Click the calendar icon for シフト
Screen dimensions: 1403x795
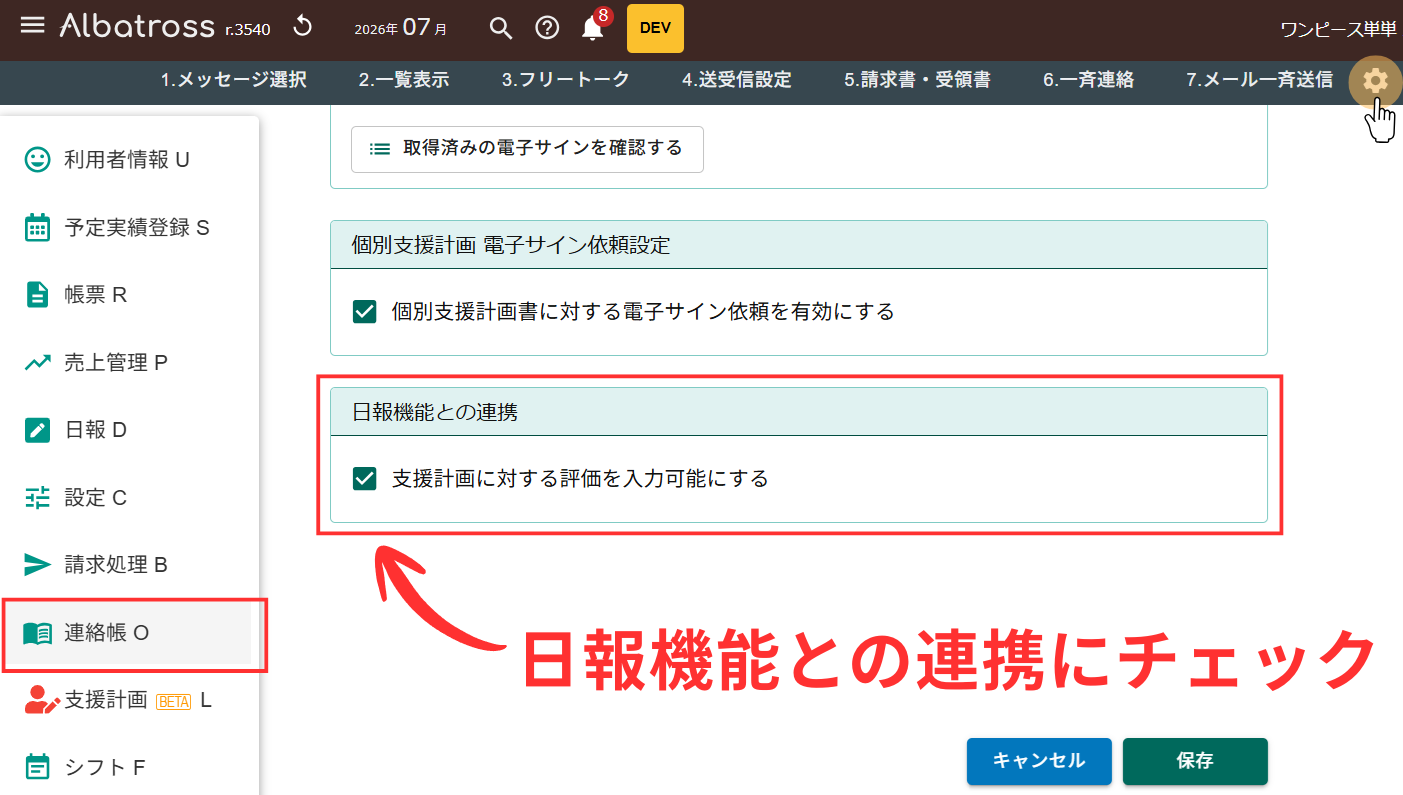click(37, 768)
